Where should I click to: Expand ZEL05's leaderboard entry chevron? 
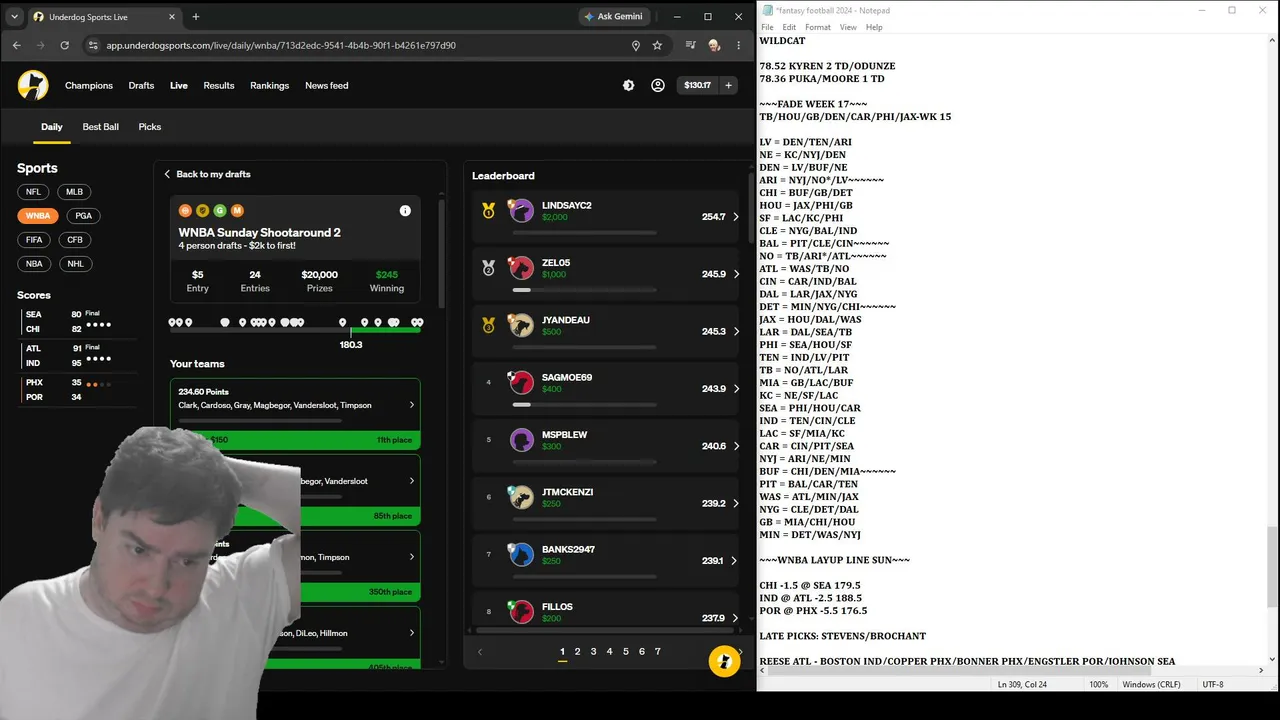tap(736, 274)
